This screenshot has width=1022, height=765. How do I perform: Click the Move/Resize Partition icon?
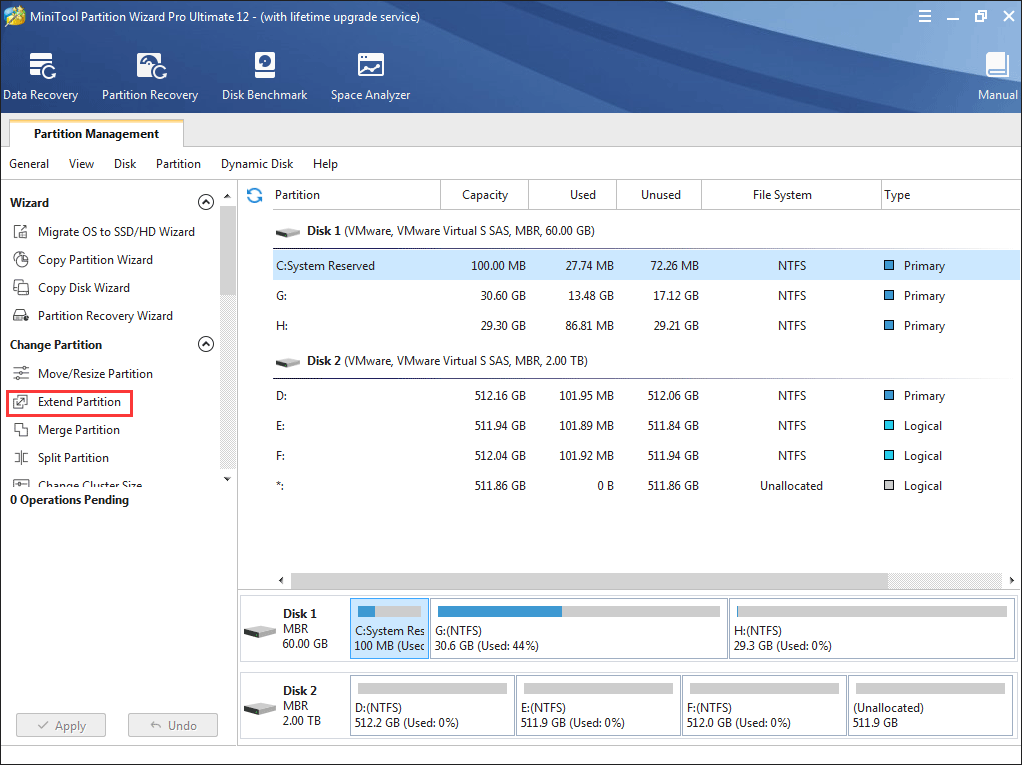click(x=21, y=373)
